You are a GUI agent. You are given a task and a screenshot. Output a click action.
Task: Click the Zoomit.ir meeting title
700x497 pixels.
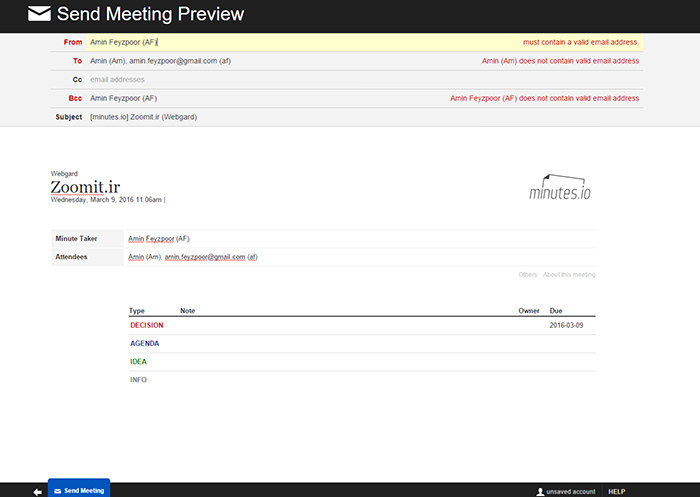[x=85, y=187]
